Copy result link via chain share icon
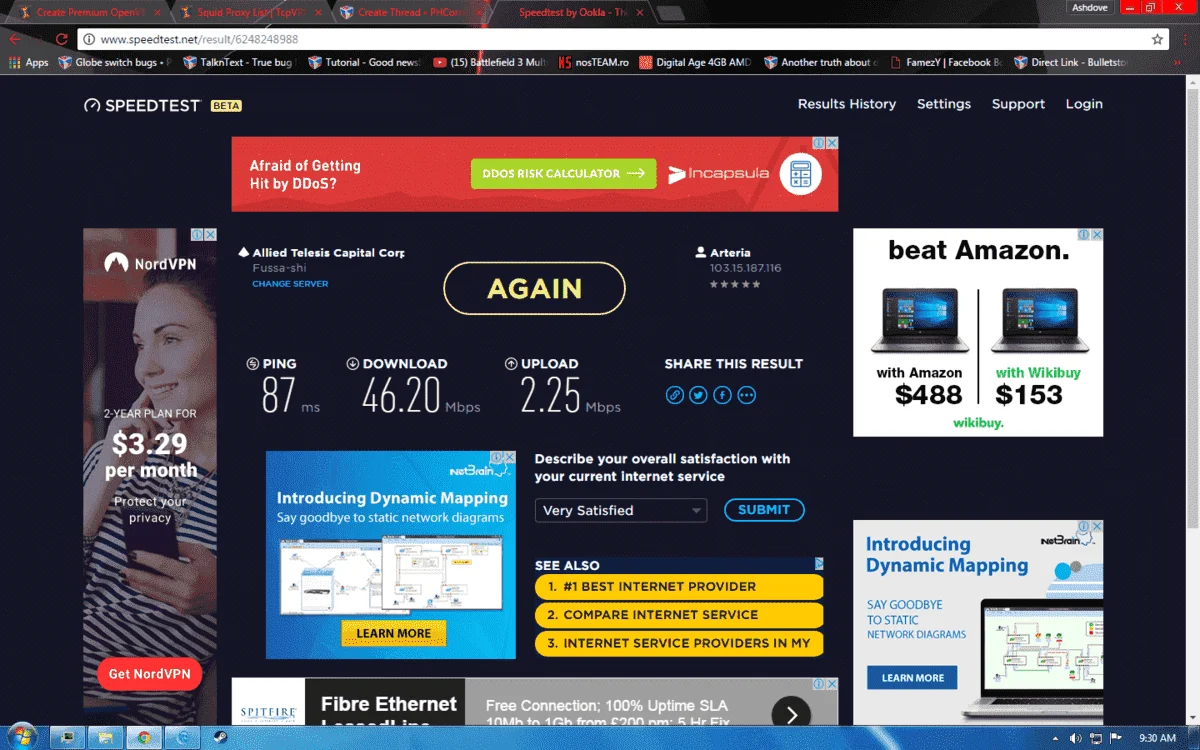This screenshot has height=750, width=1200. [x=675, y=395]
